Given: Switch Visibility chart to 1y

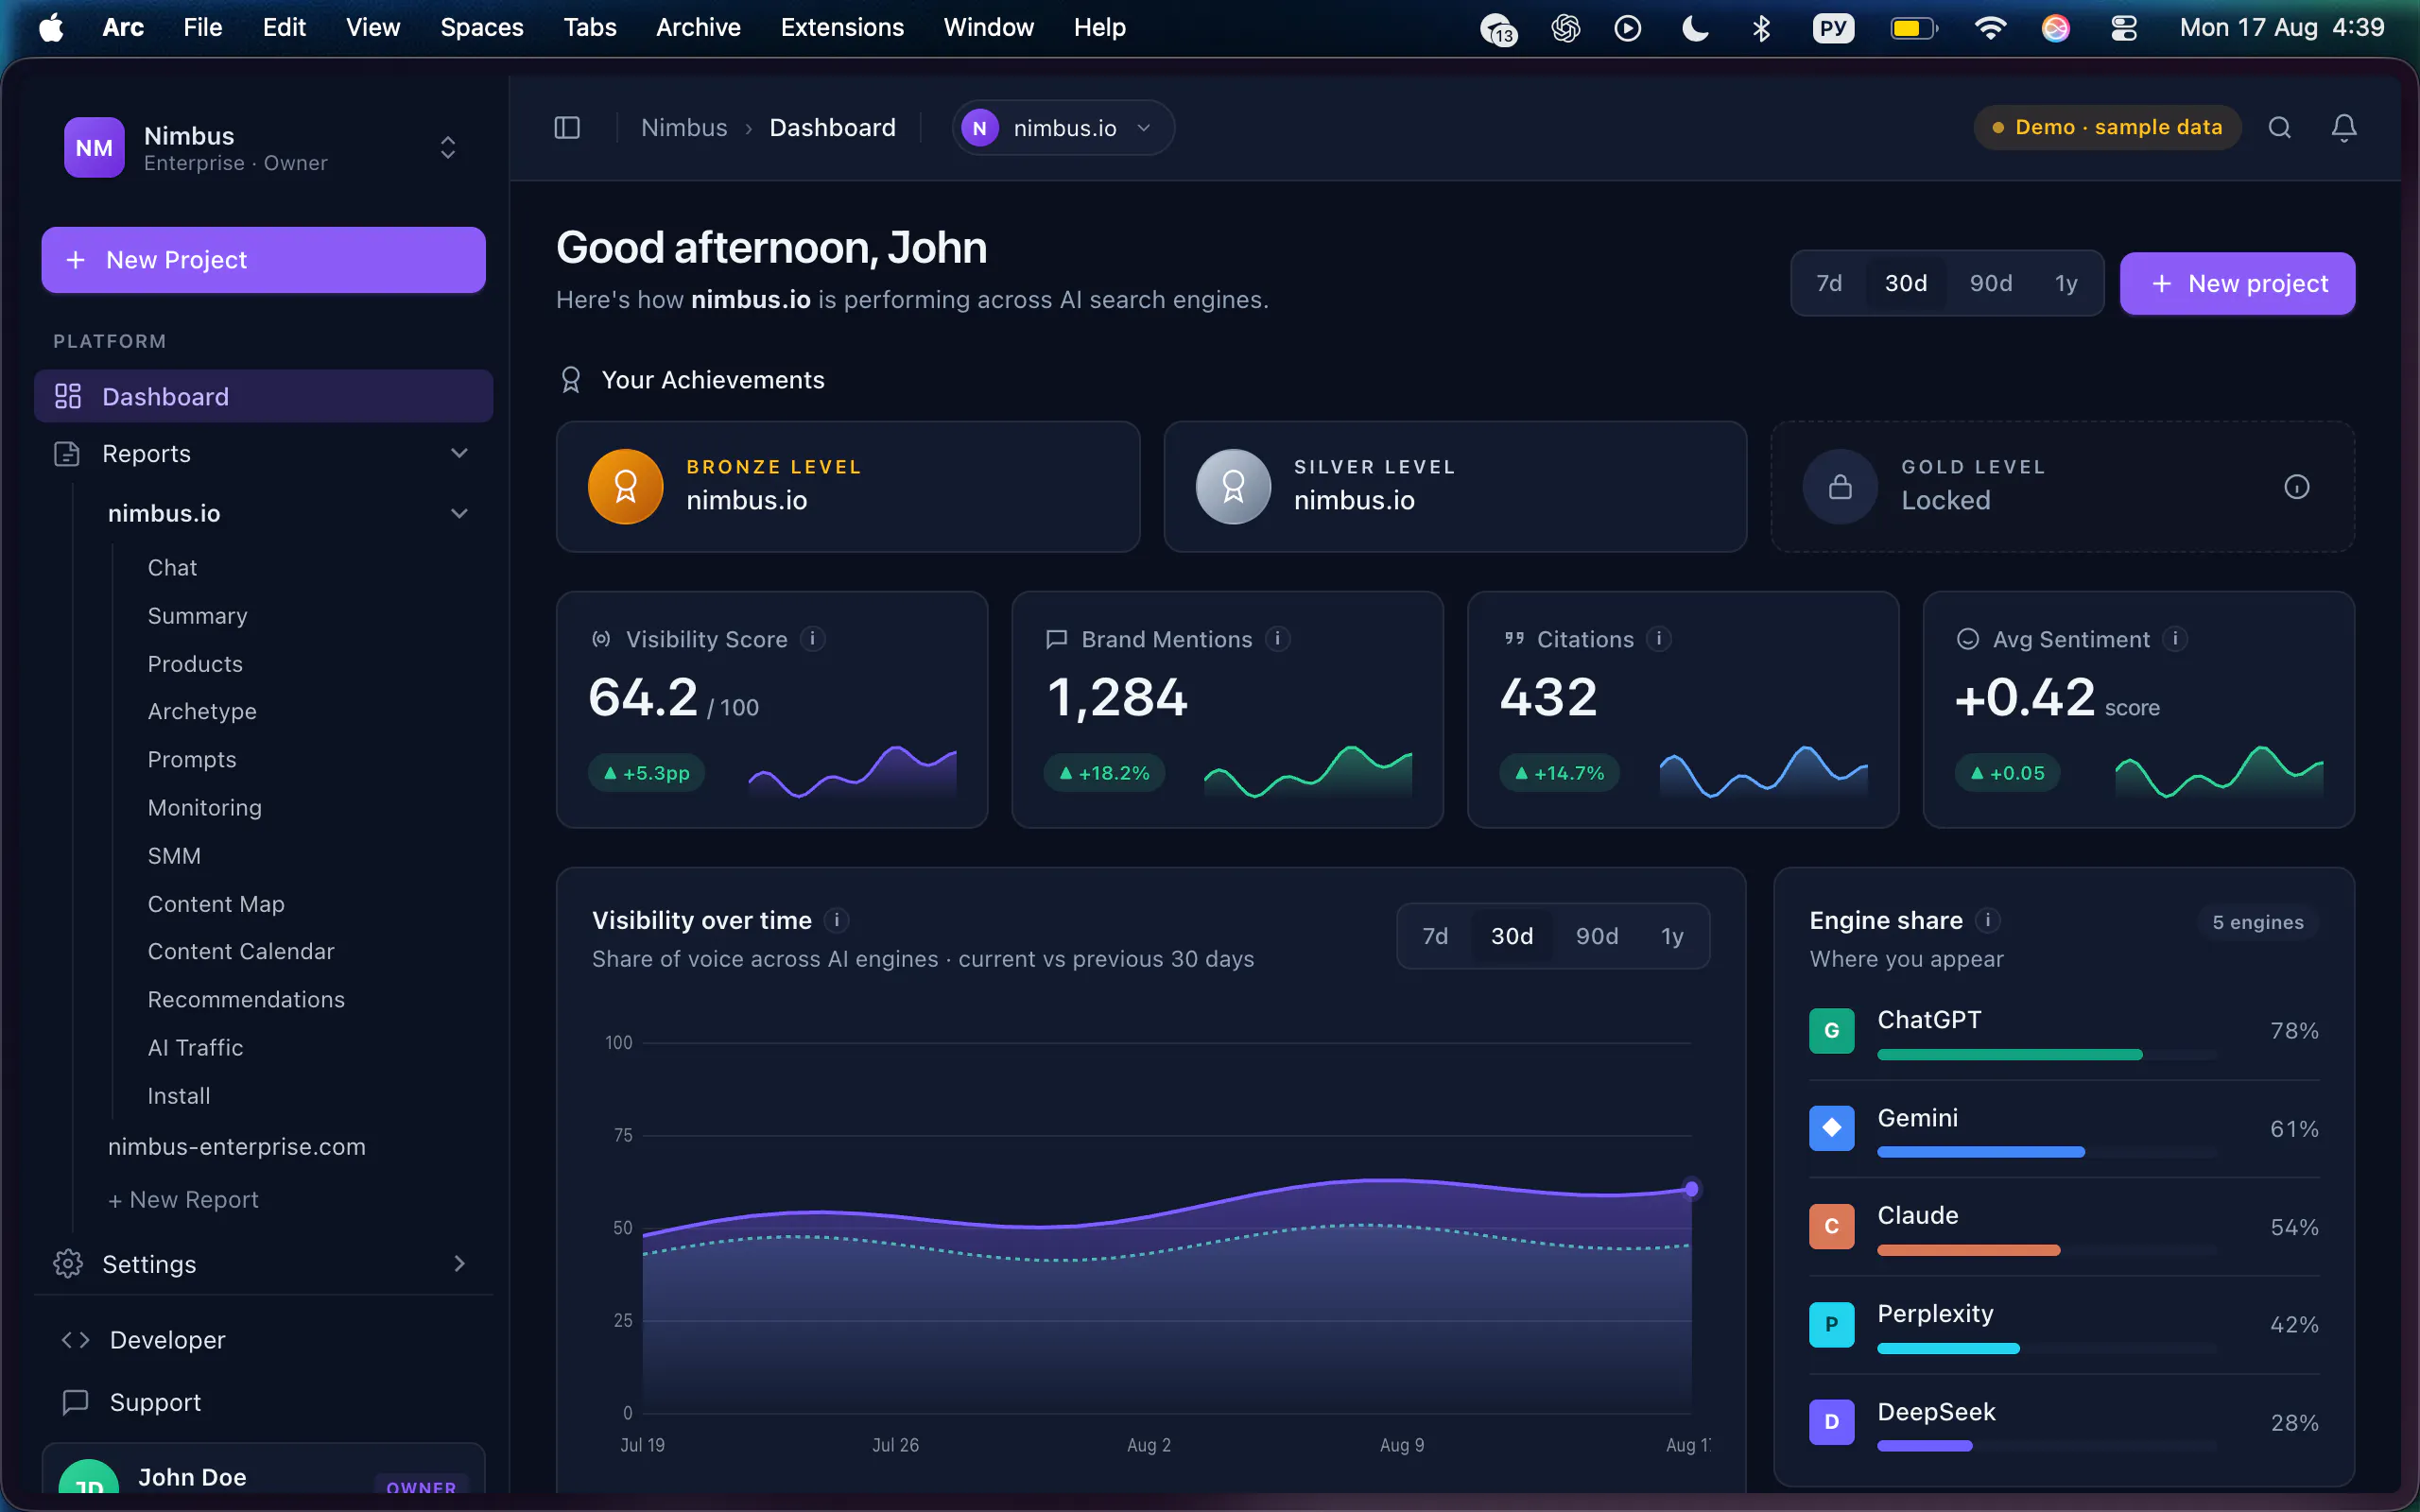Looking at the screenshot, I should (1672, 936).
